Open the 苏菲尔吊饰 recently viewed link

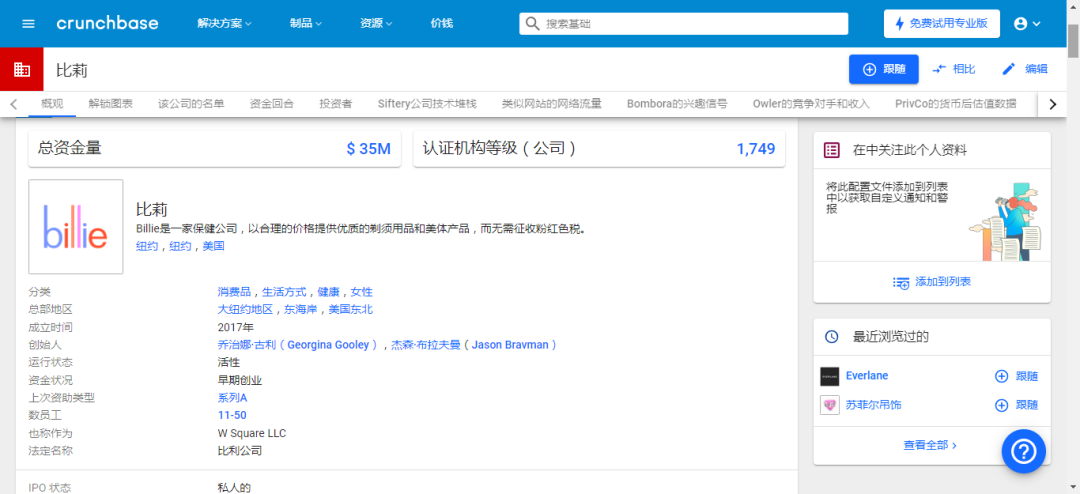(873, 405)
